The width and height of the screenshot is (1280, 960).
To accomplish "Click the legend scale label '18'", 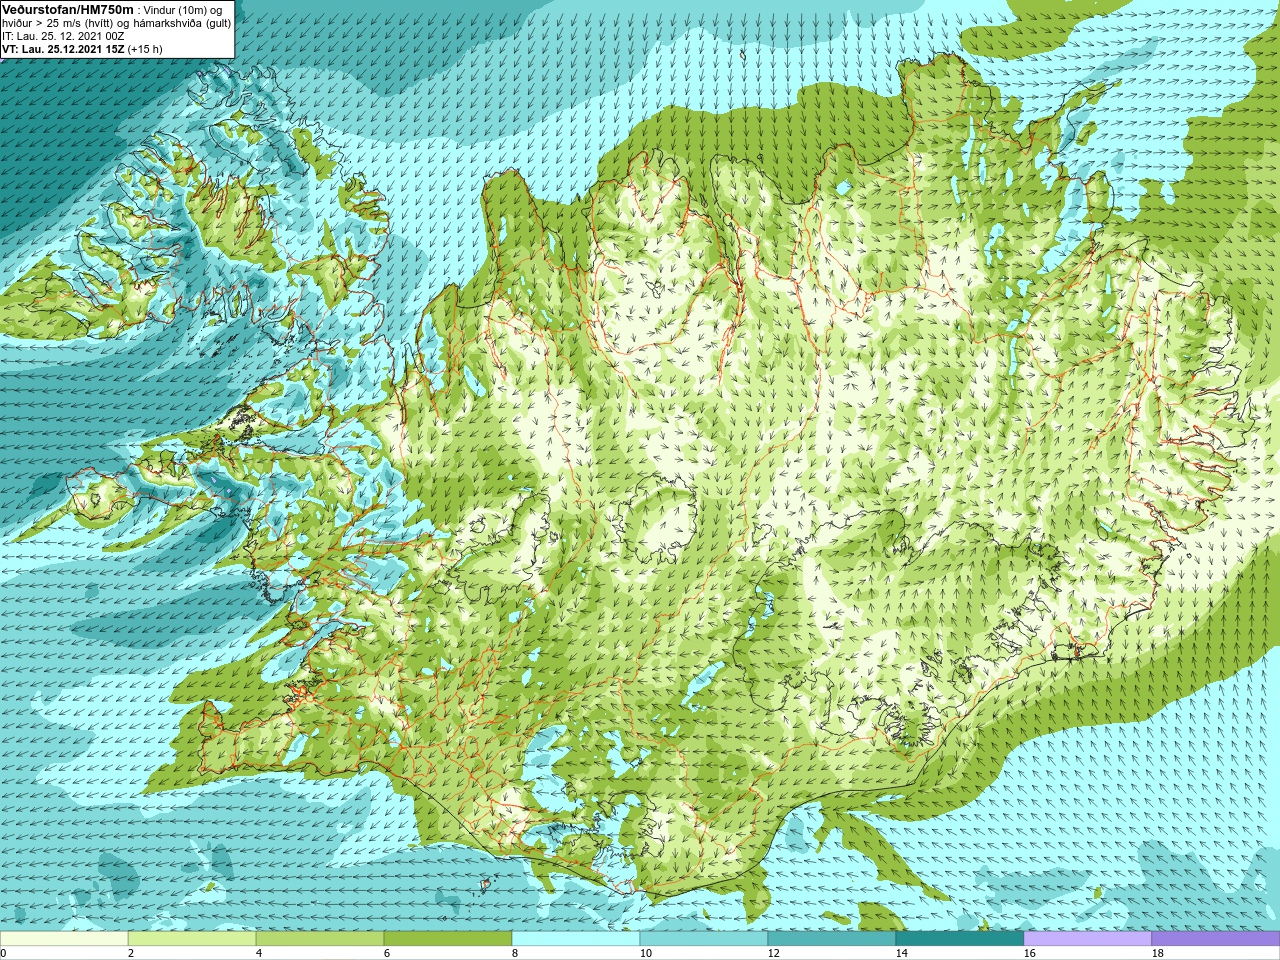I will point(1158,953).
